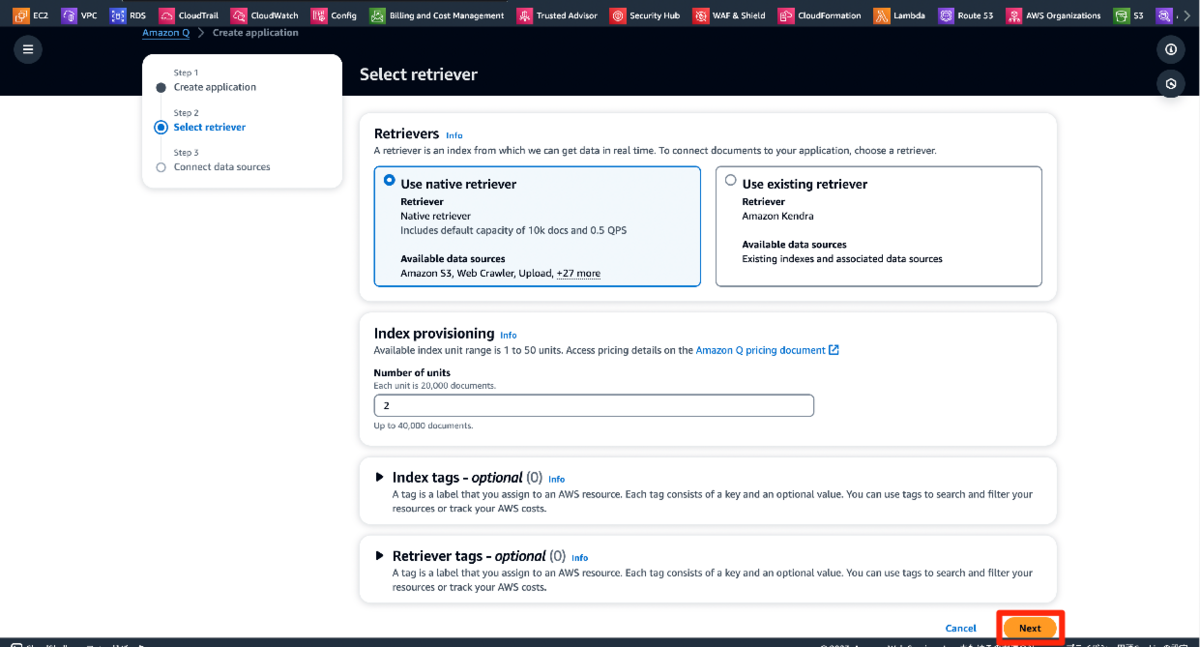Click the info panel icon at top right
The width and height of the screenshot is (1200, 647).
pyautogui.click(x=1170, y=49)
